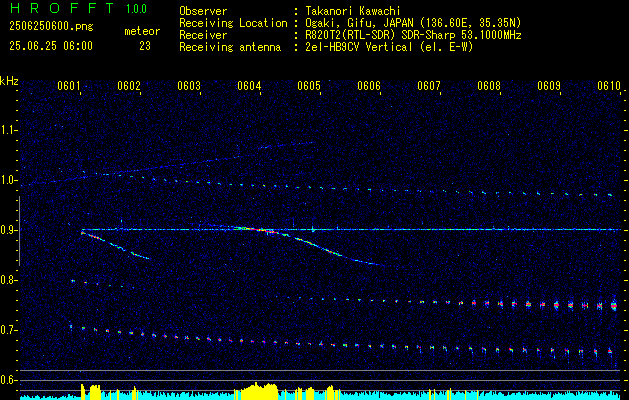Viewport: 629px width, 400px height.
Task: Click the horizontal 0.9 kHz carrier line
Action: (351, 229)
